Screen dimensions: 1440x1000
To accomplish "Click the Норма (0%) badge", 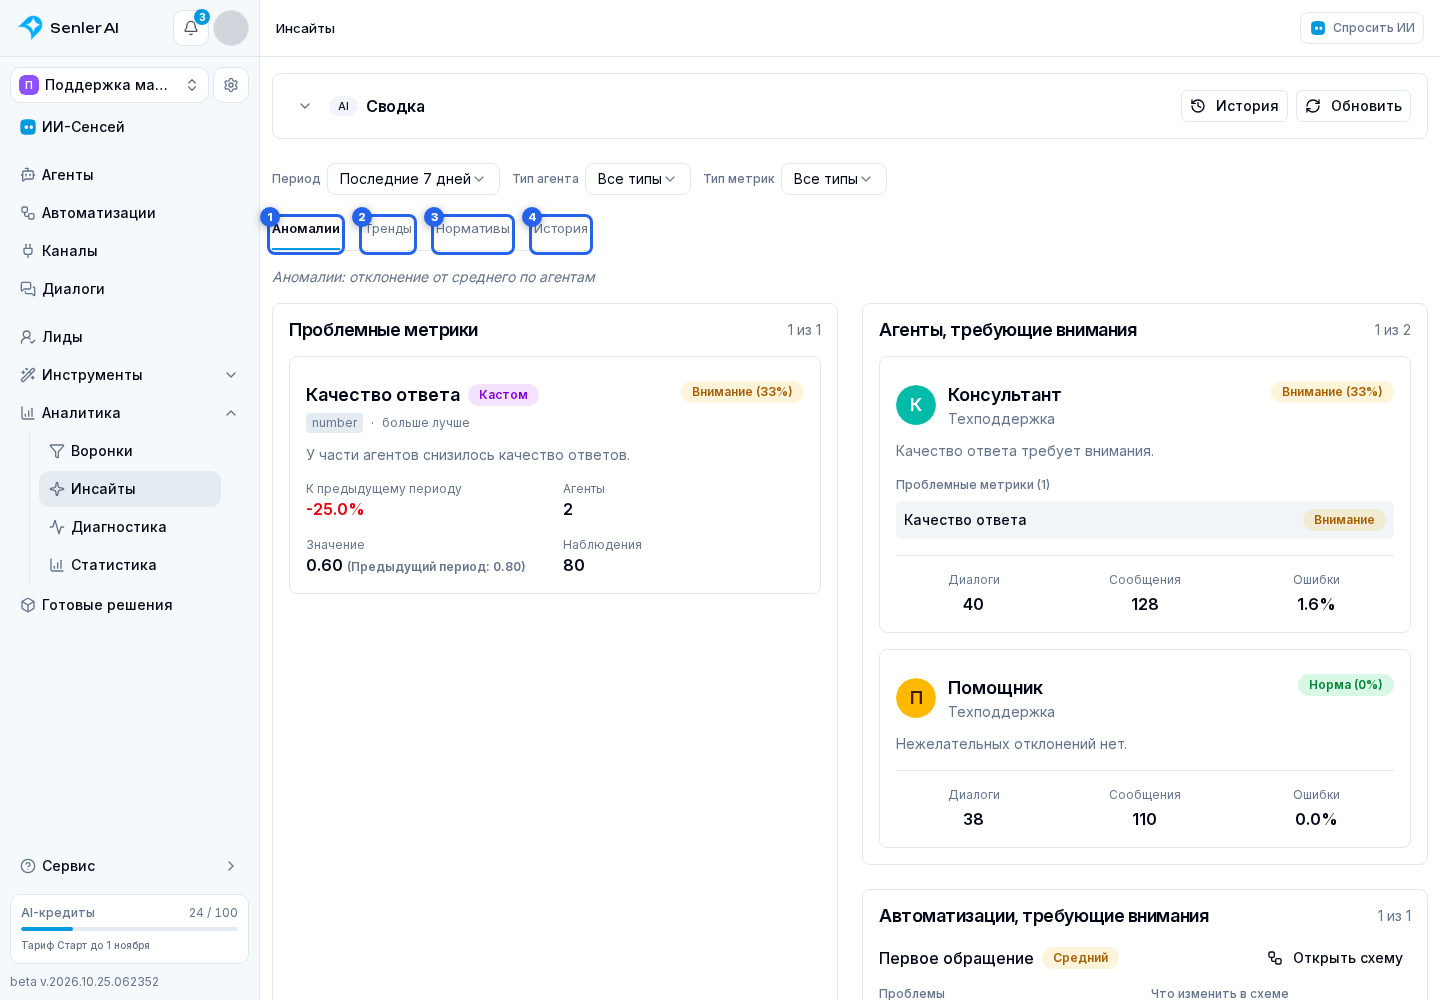I will coord(1346,685).
